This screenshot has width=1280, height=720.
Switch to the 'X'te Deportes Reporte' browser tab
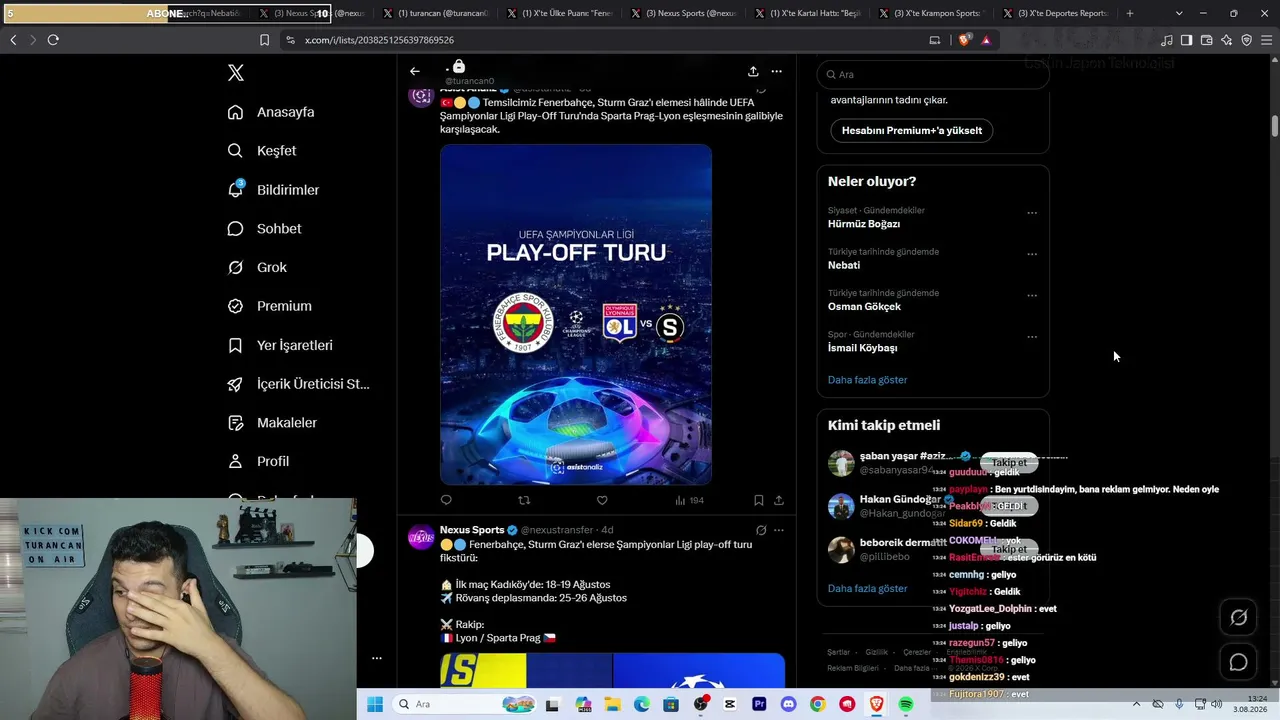[x=1056, y=14]
